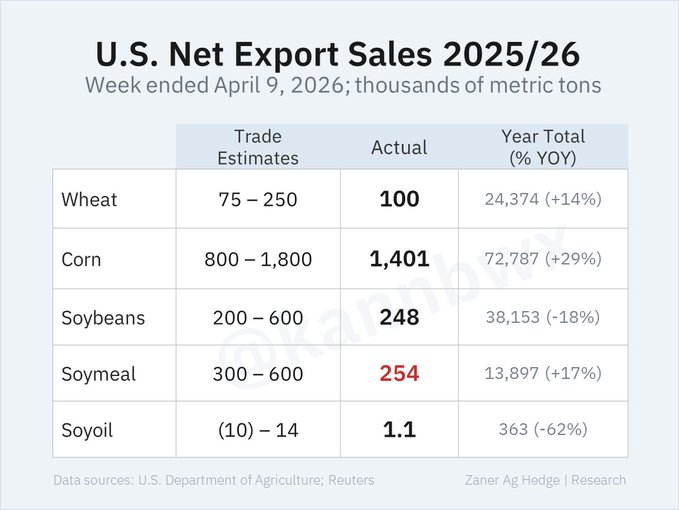Click the Soymeal row label
Screen dimensions: 679x510
click(99, 374)
